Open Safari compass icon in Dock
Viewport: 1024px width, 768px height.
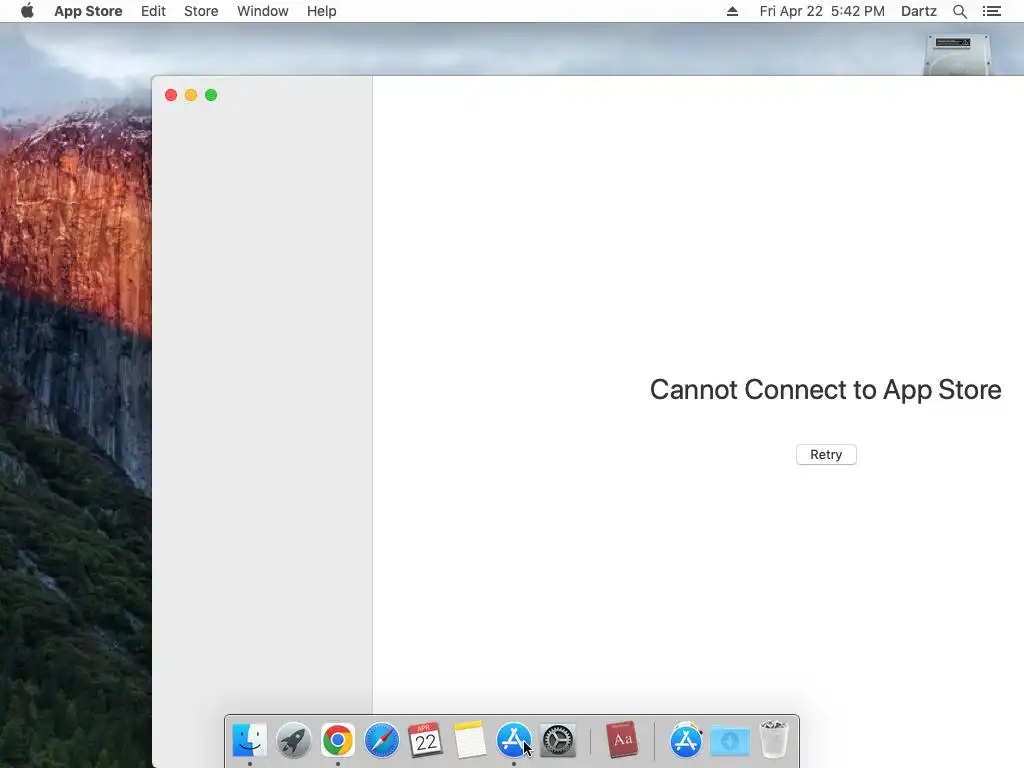[x=381, y=741]
